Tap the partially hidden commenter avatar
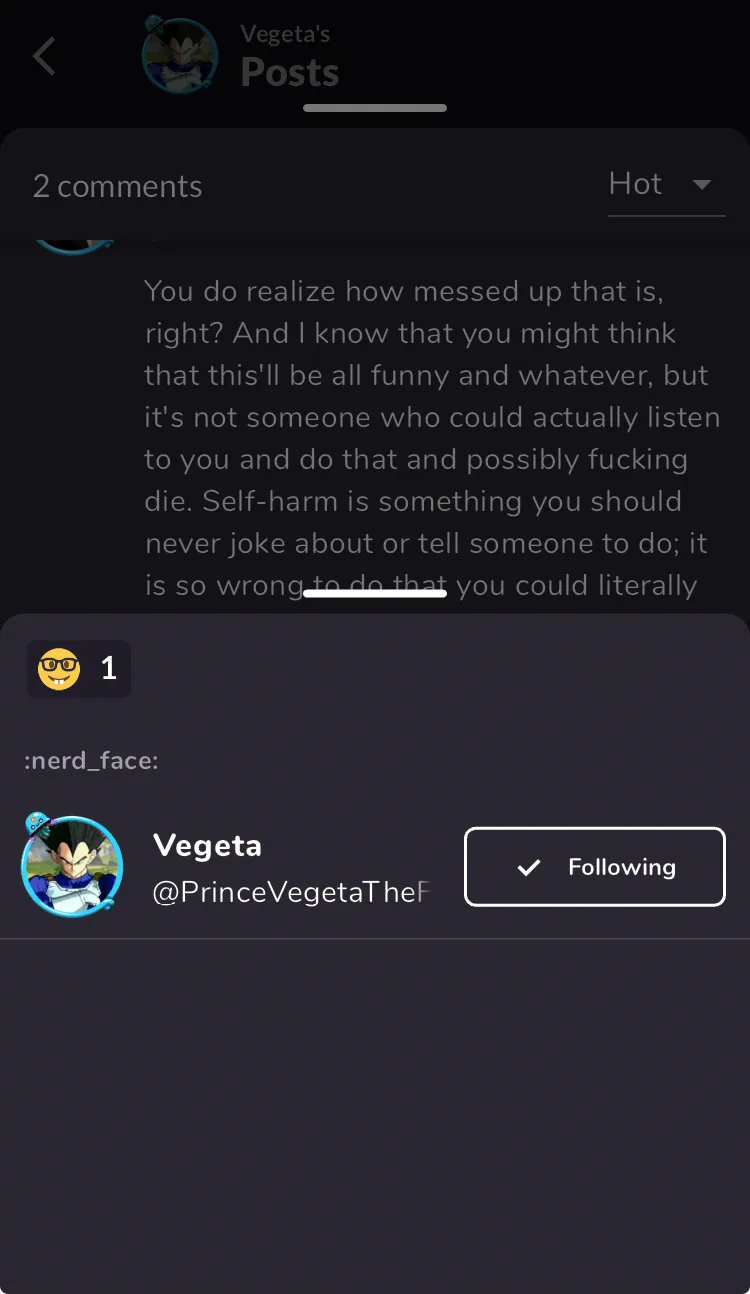 72,243
